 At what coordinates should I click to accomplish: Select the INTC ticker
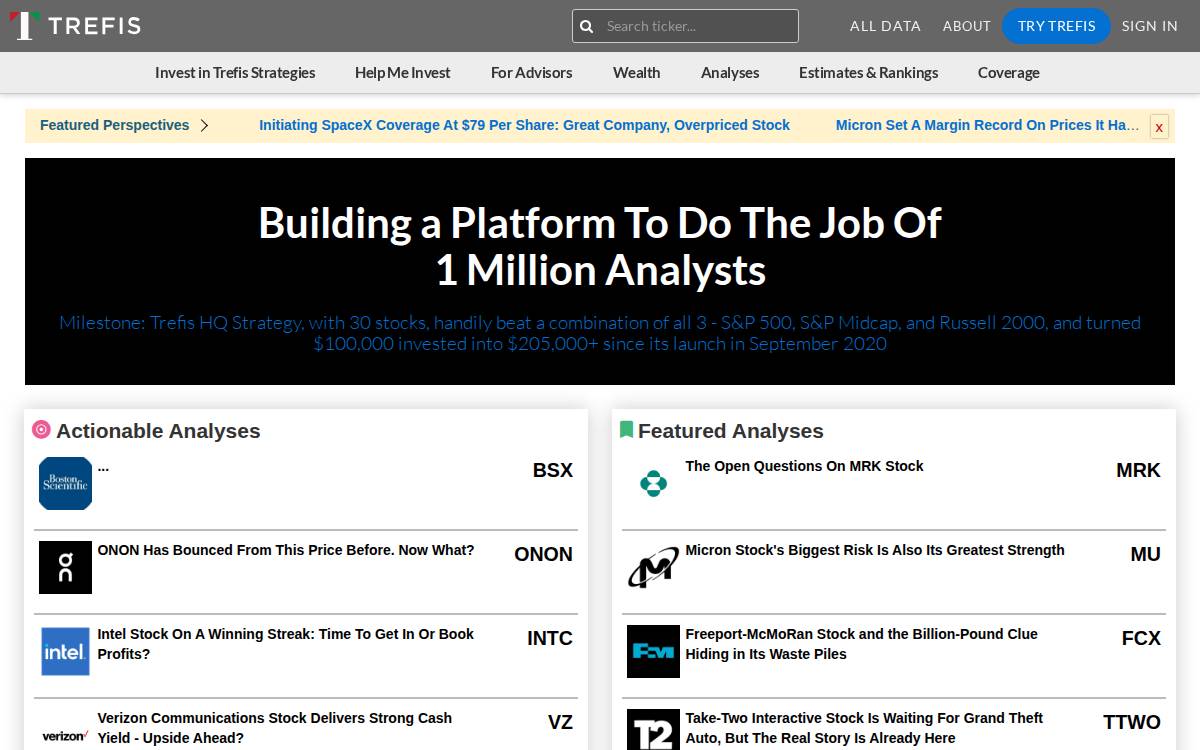tap(550, 638)
